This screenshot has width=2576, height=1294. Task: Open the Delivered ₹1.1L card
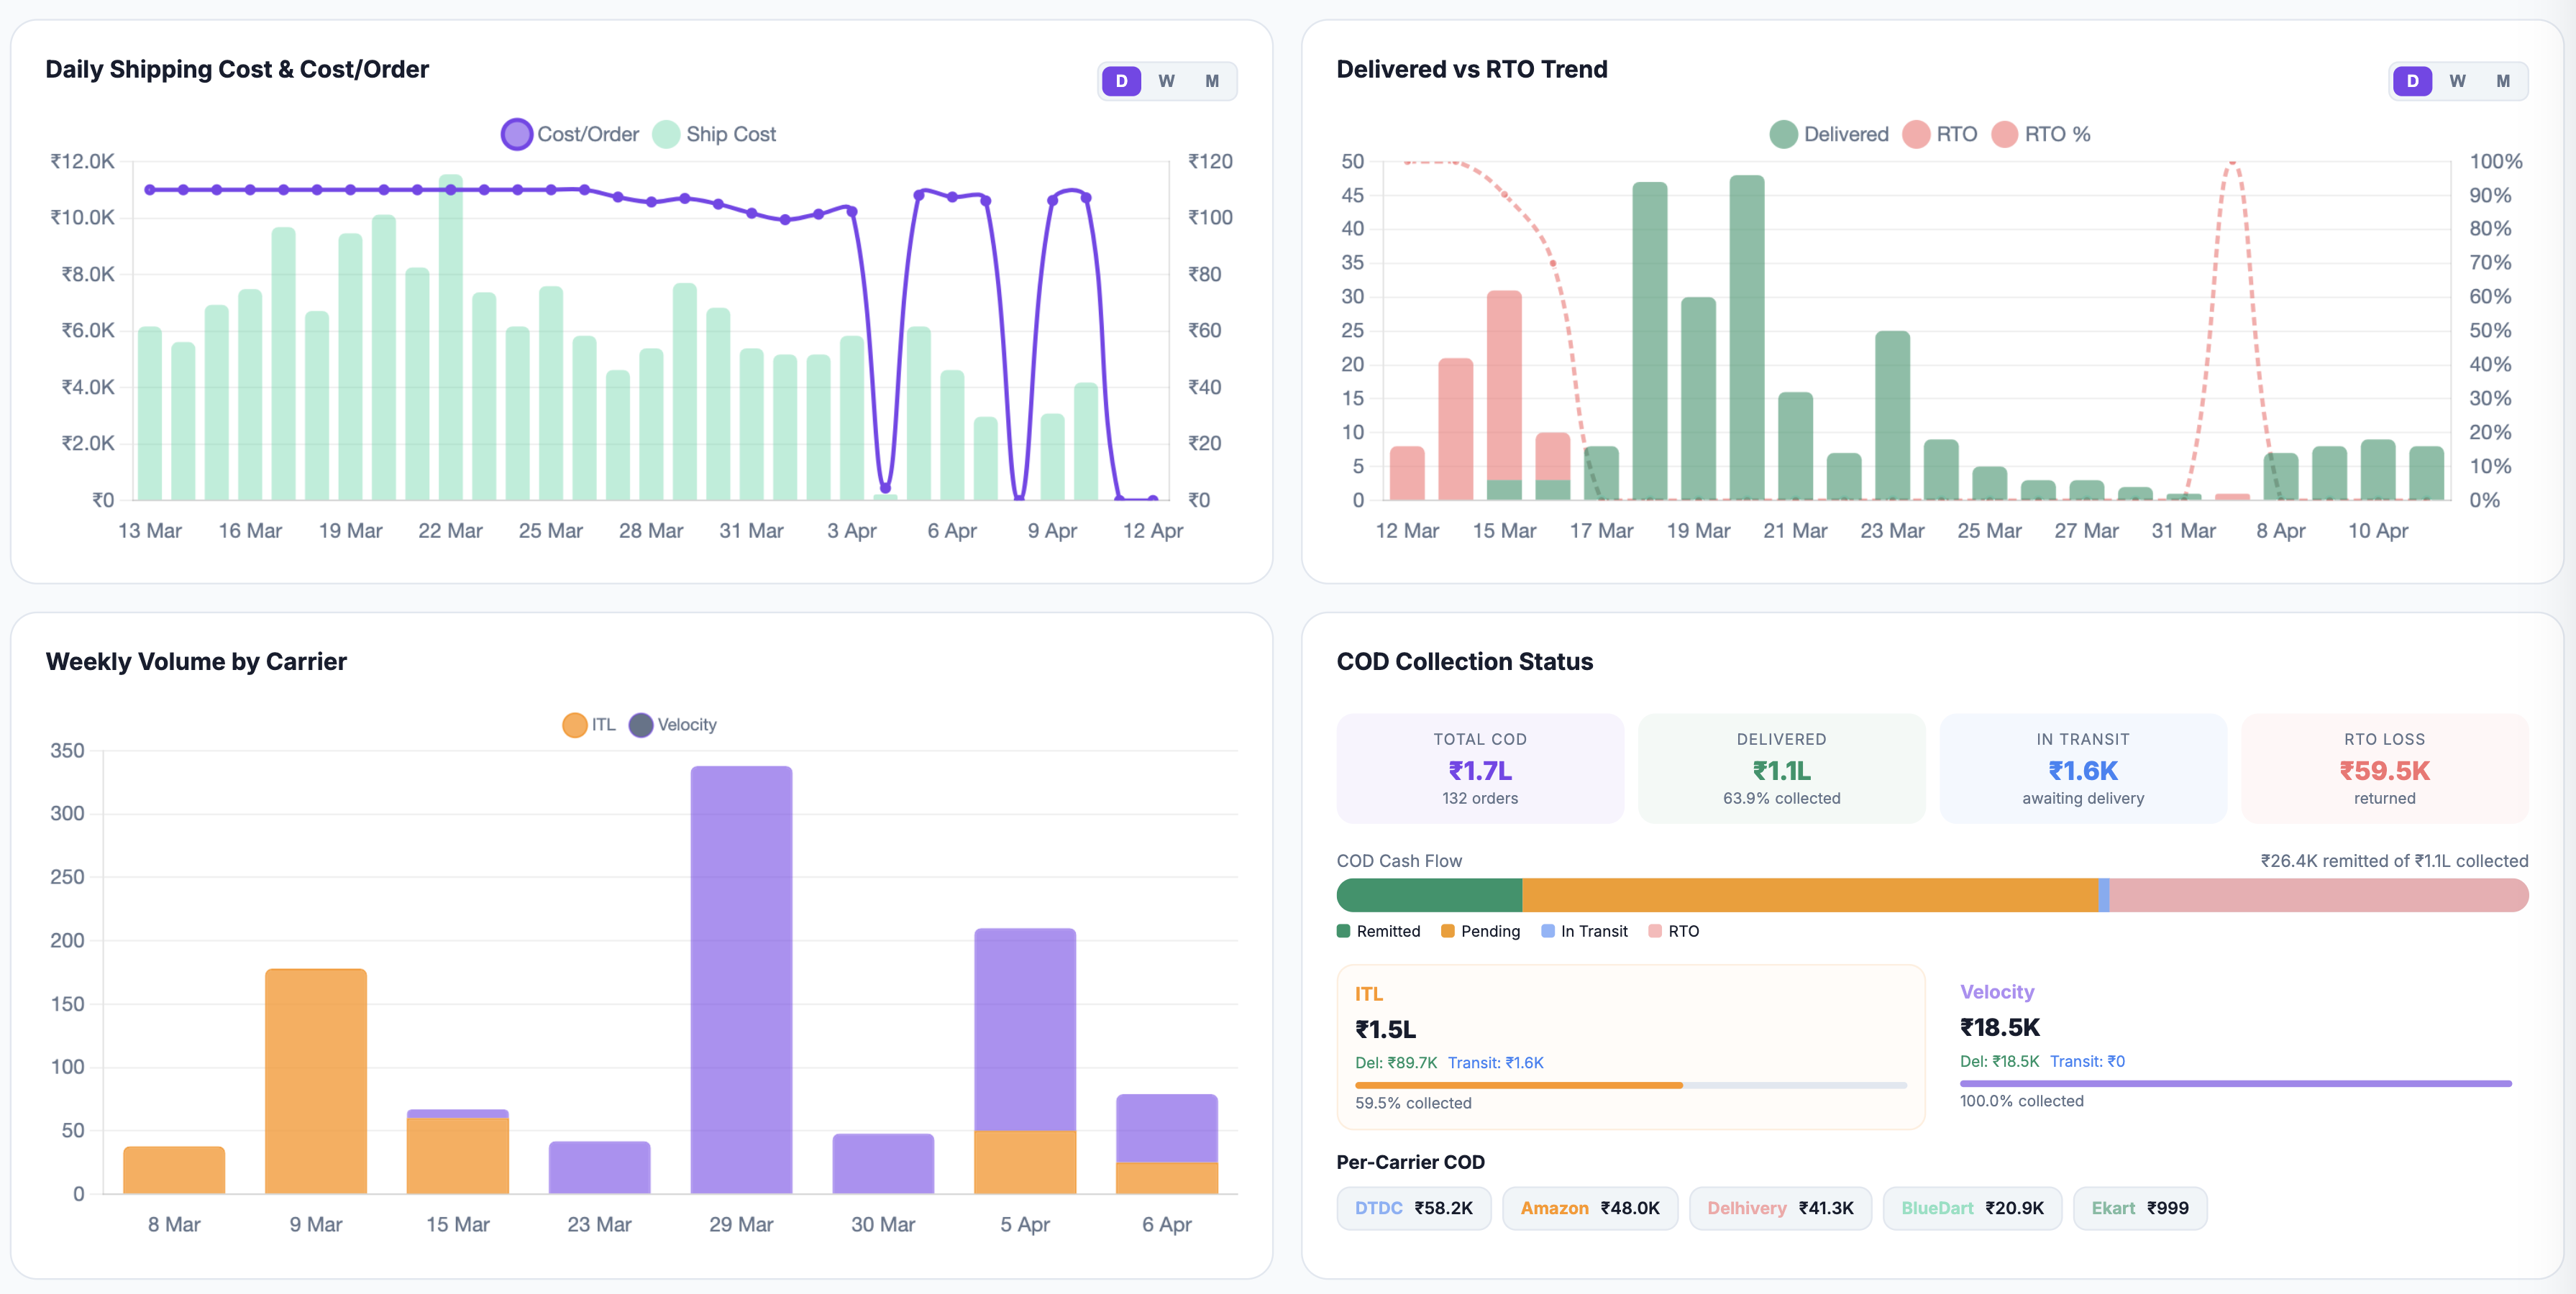pos(1782,768)
